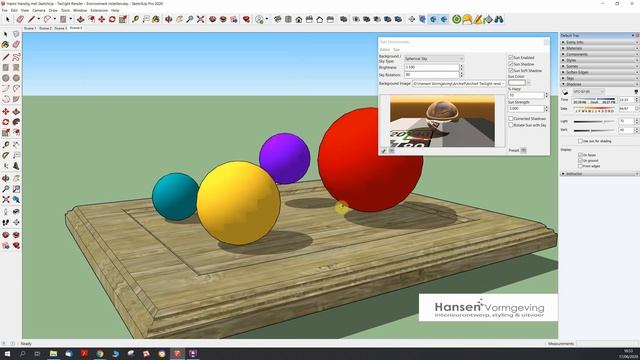Open File Explorer from taskbar
The width and height of the screenshot is (640, 360).
(53, 354)
